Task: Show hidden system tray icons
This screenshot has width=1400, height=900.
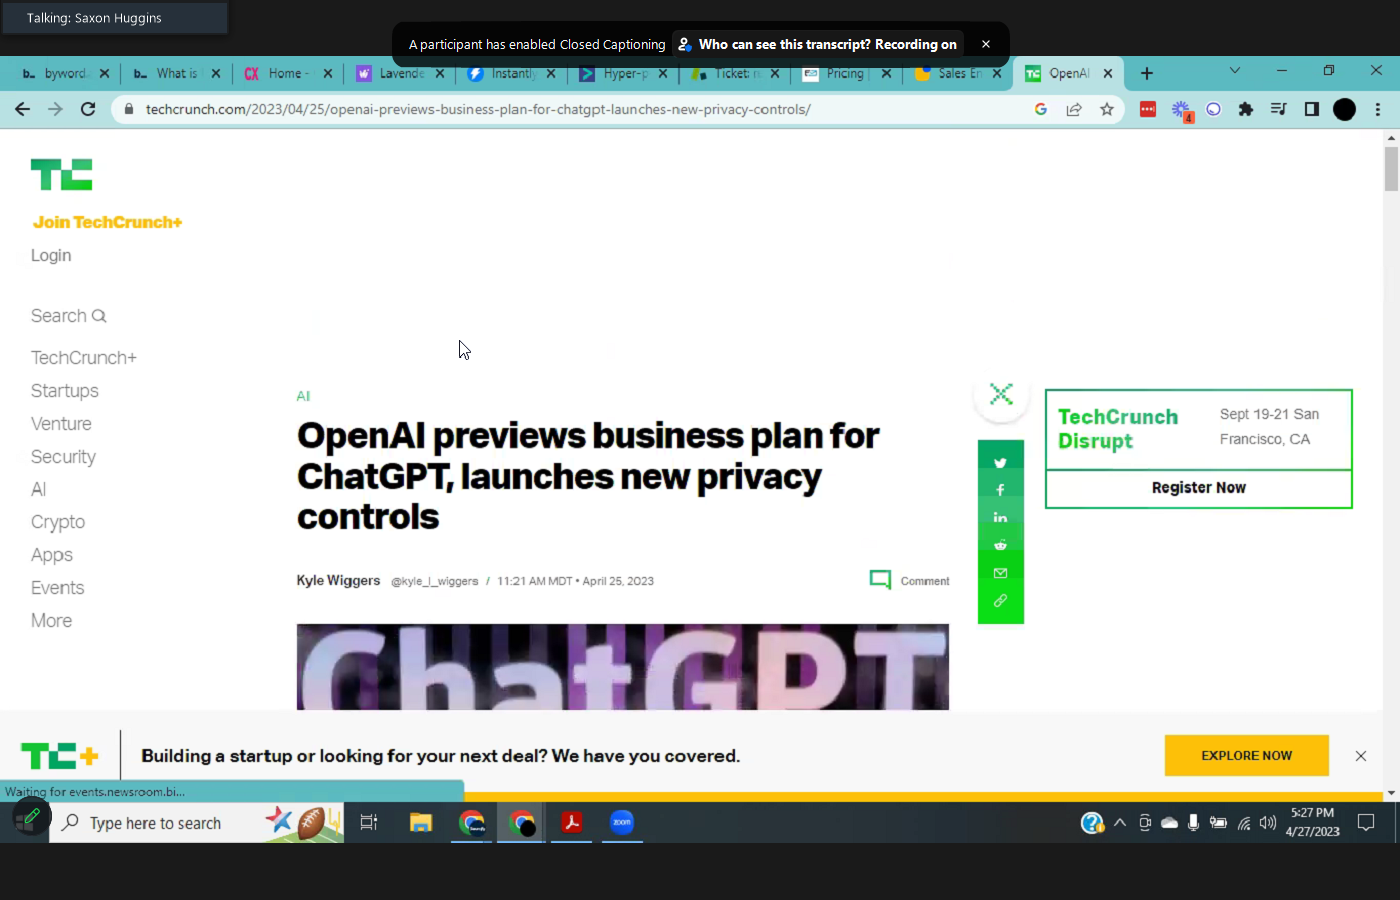Action: (x=1120, y=823)
